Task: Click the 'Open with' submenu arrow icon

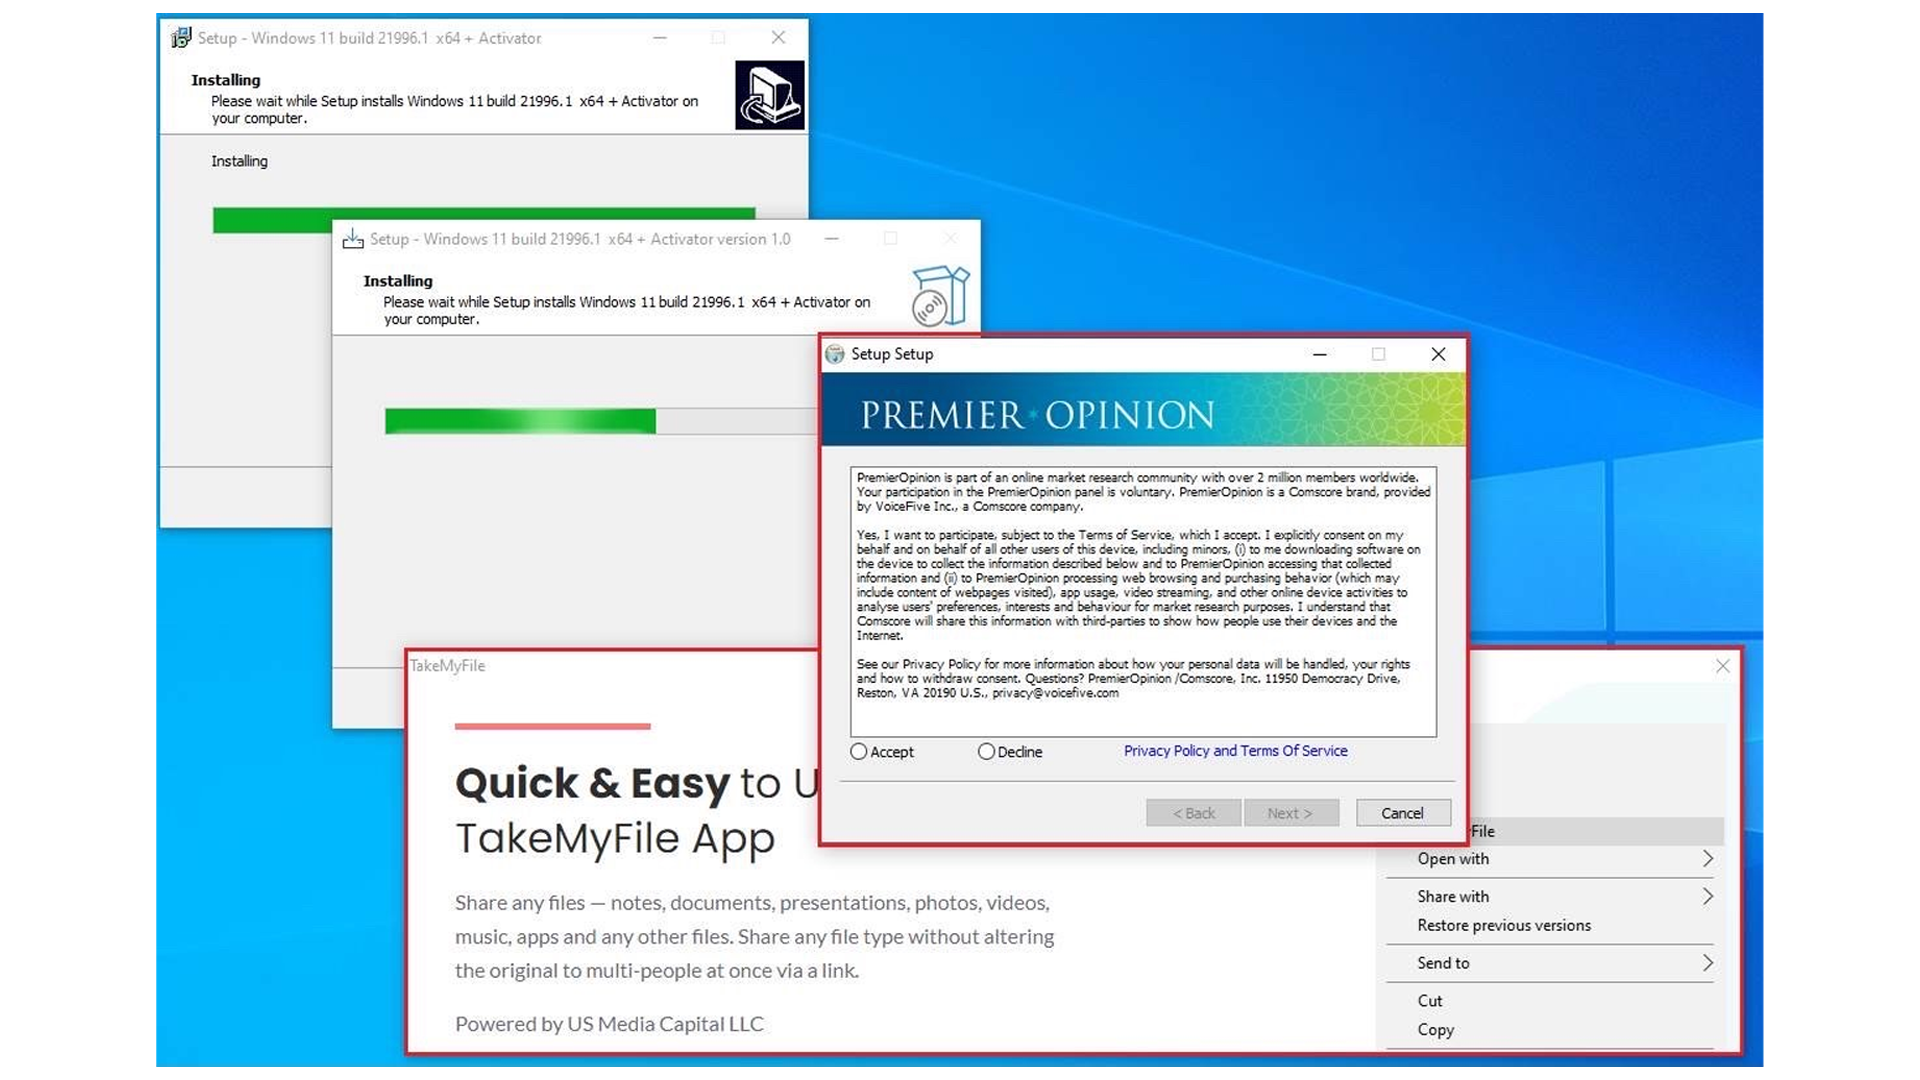Action: pyautogui.click(x=1708, y=858)
